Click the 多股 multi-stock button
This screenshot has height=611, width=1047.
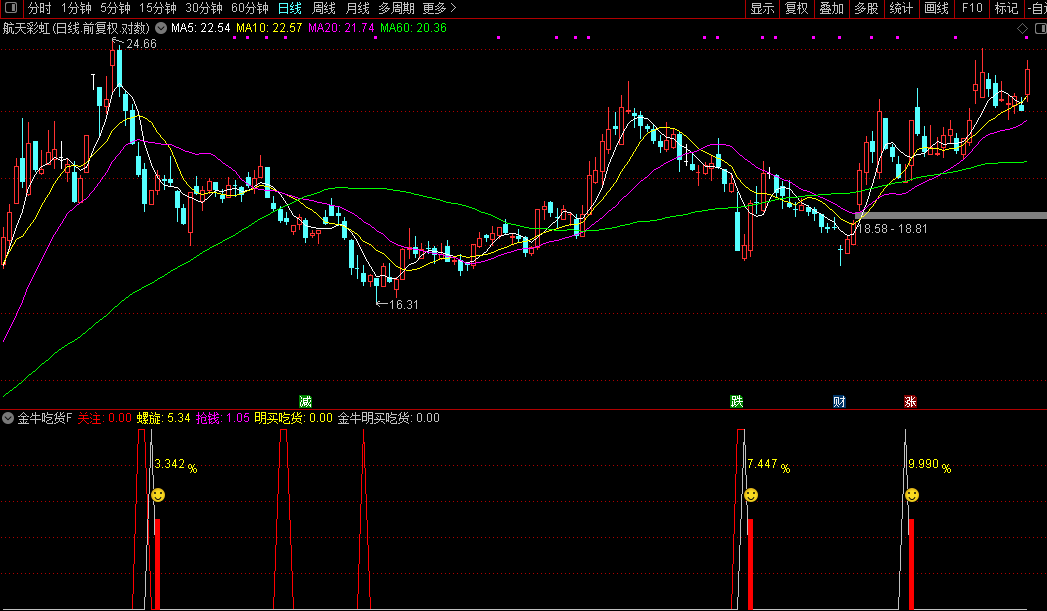[x=866, y=8]
